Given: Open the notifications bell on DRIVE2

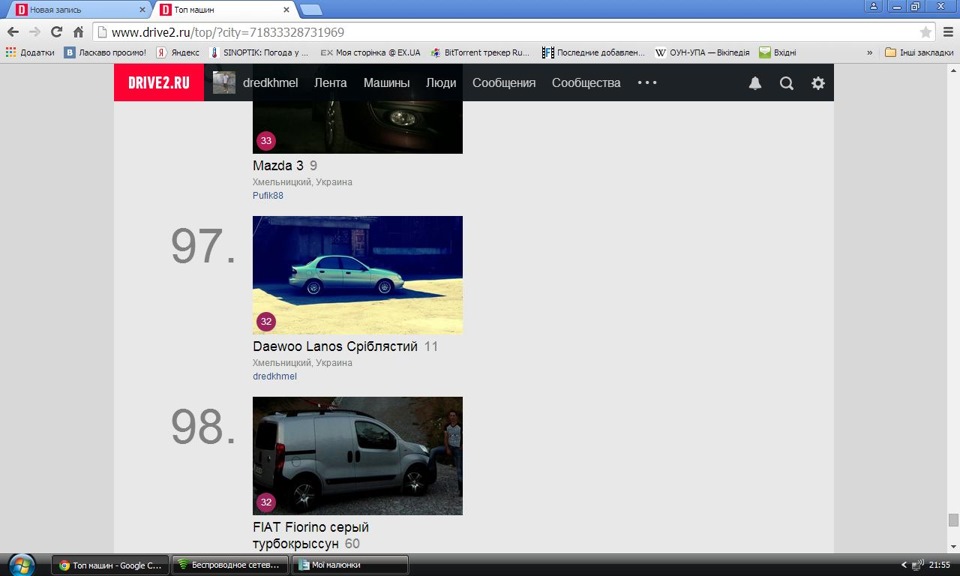Looking at the screenshot, I should (755, 83).
